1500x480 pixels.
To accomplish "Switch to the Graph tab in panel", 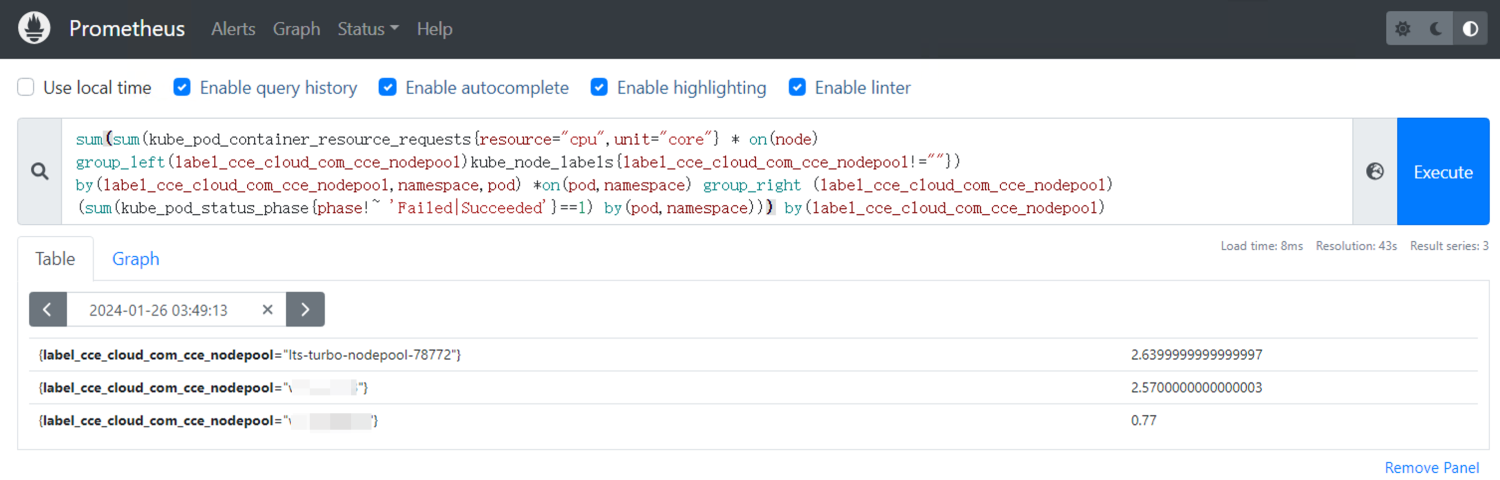I will click(136, 259).
